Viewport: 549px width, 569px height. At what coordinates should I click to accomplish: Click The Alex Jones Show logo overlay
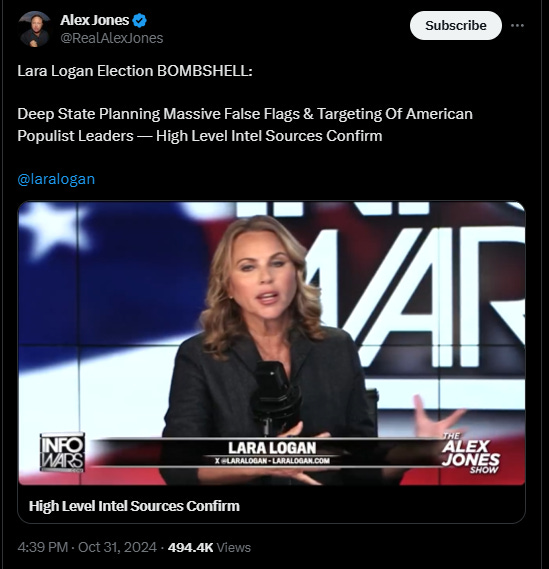pos(471,453)
